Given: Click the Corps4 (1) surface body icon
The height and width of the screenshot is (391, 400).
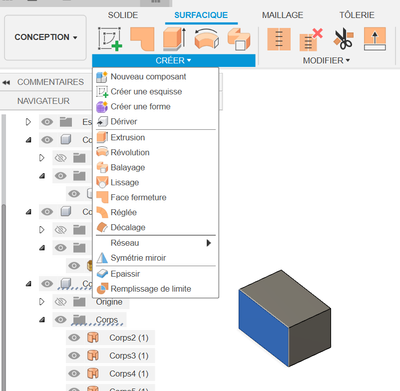Looking at the screenshot, I should click(93, 374).
